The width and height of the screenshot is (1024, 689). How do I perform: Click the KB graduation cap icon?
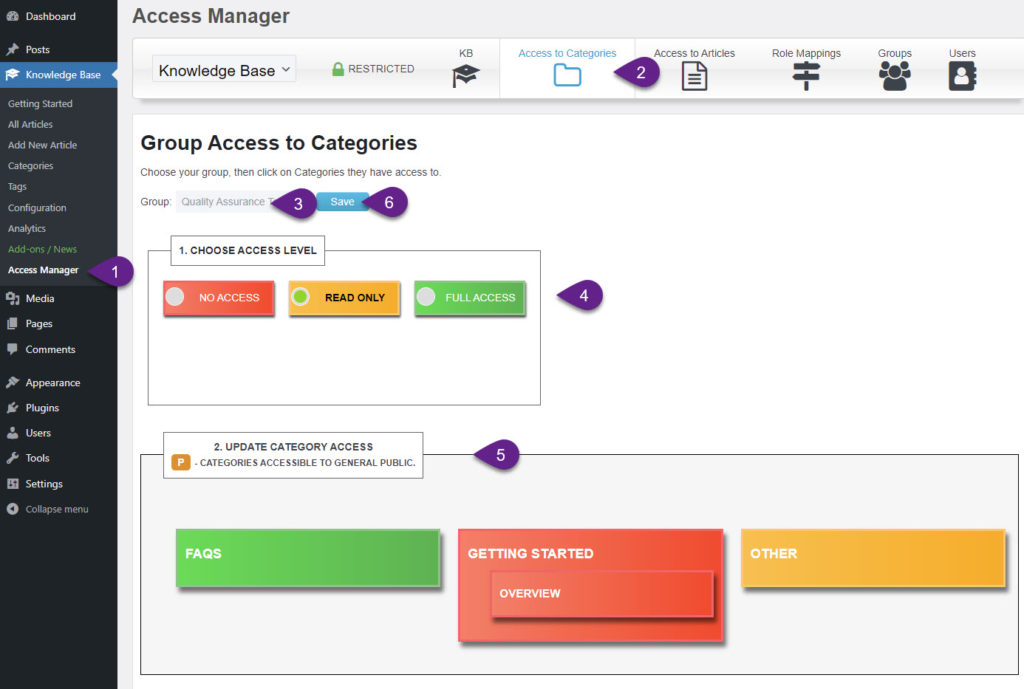(x=466, y=76)
